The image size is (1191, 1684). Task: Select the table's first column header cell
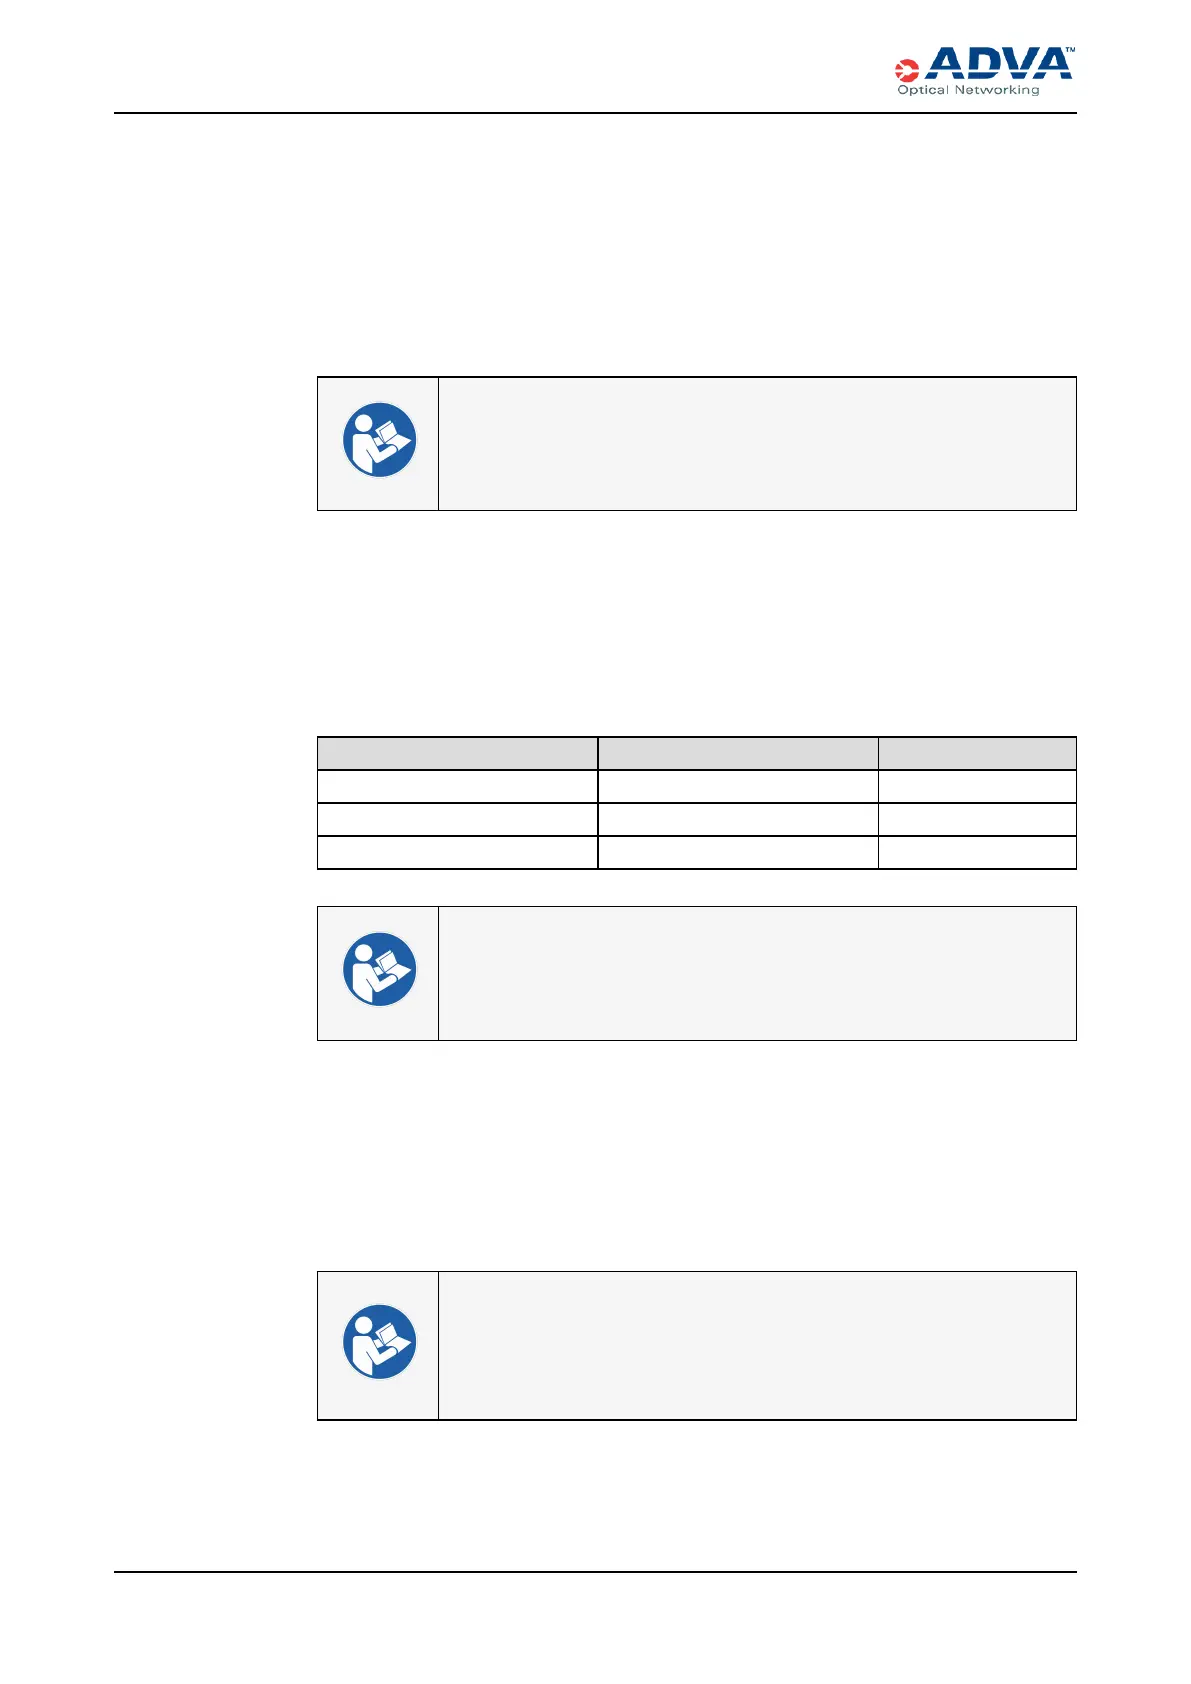[x=457, y=753]
